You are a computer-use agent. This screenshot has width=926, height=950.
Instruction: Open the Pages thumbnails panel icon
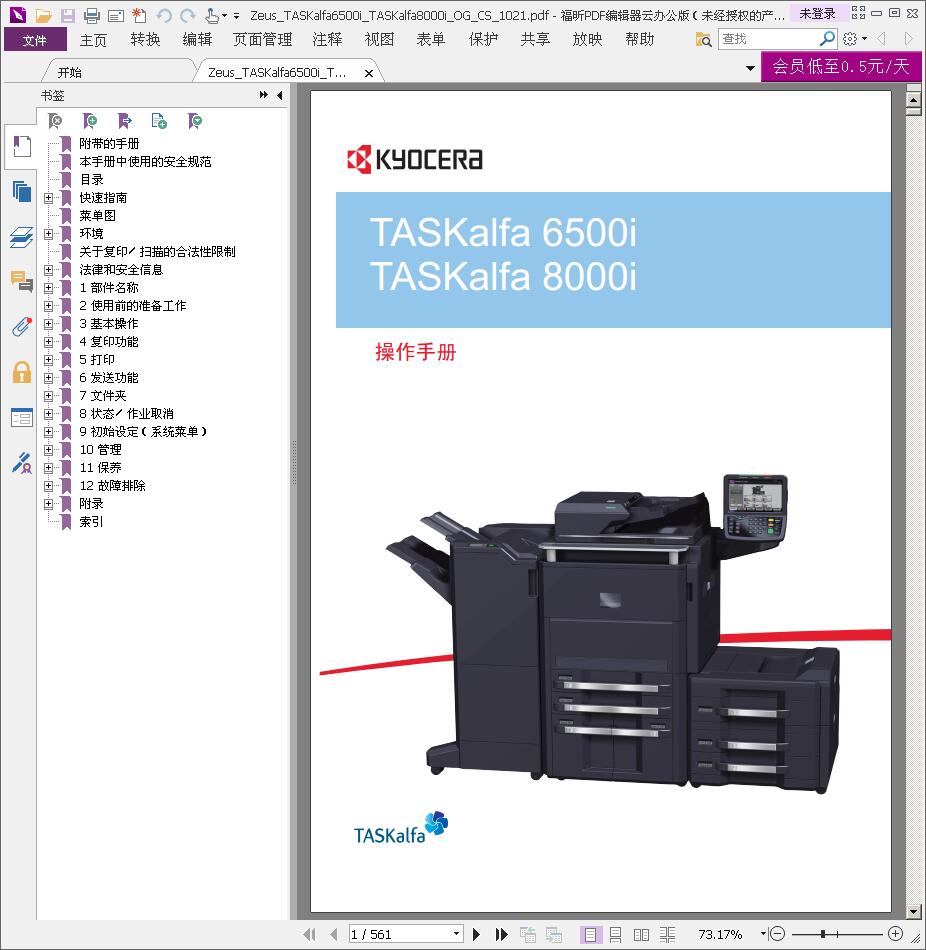click(22, 191)
